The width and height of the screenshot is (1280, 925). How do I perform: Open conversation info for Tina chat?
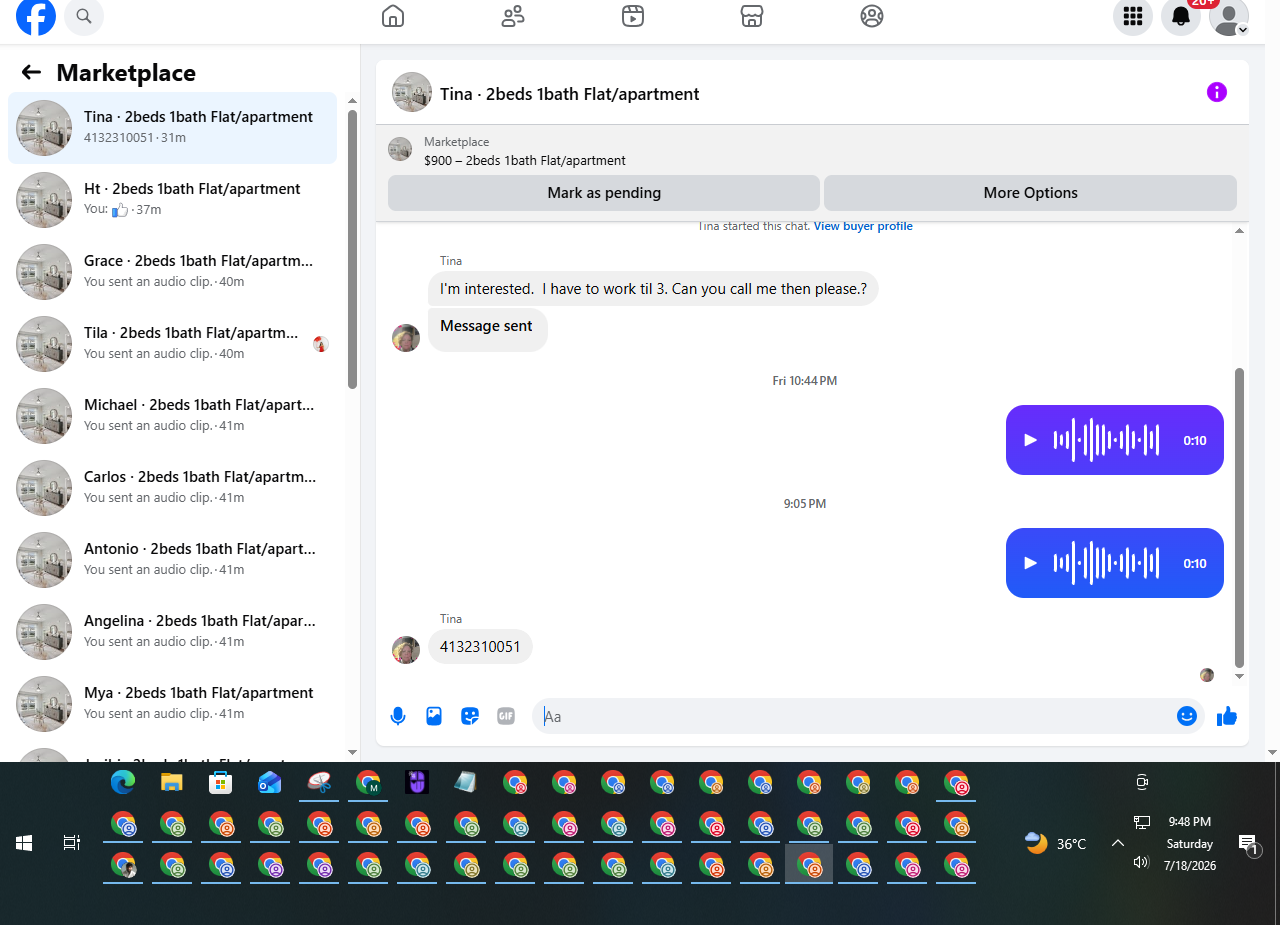(x=1217, y=92)
